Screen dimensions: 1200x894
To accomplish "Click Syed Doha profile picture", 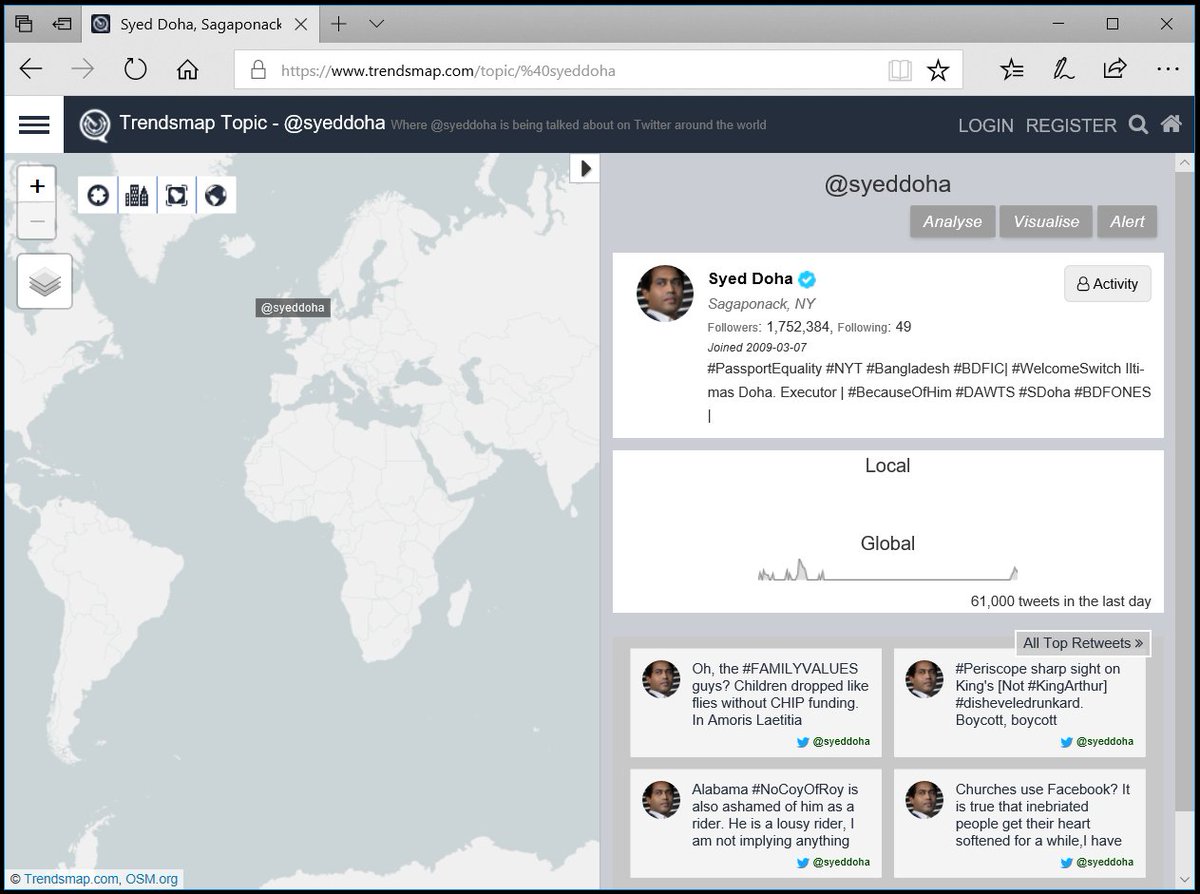I will tap(665, 293).
